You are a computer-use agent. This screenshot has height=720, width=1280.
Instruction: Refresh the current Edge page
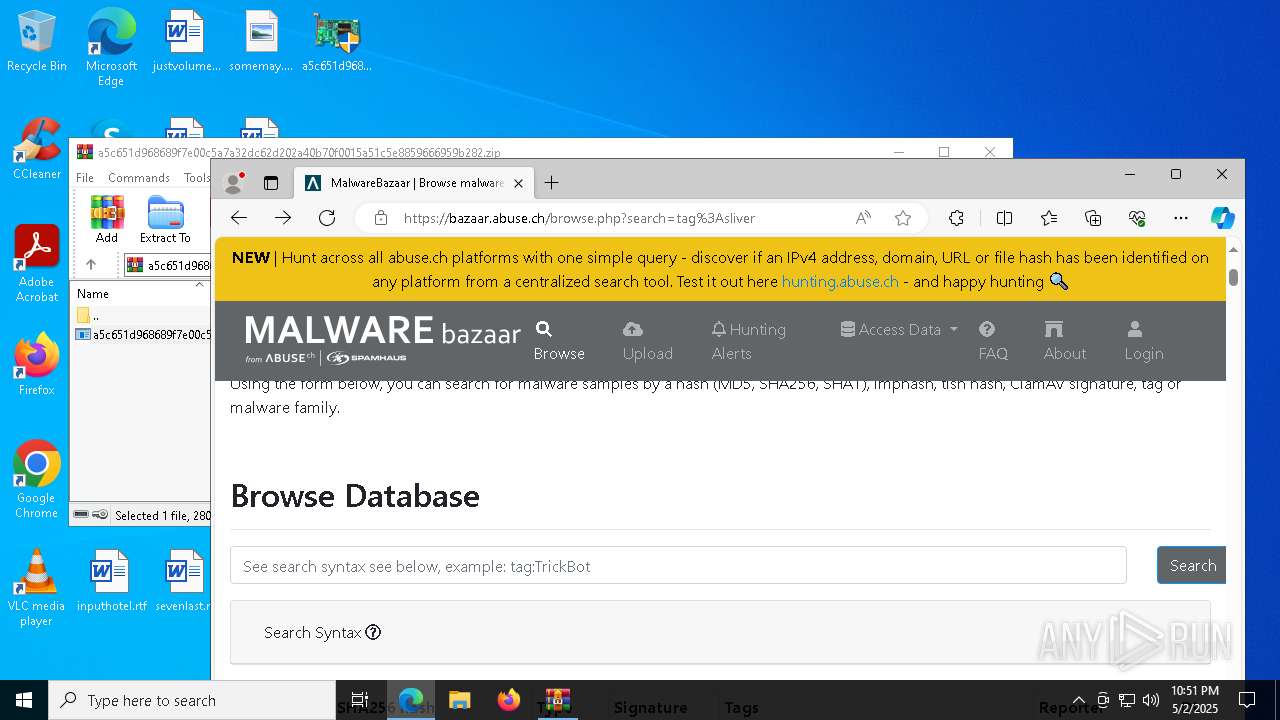[x=327, y=218]
